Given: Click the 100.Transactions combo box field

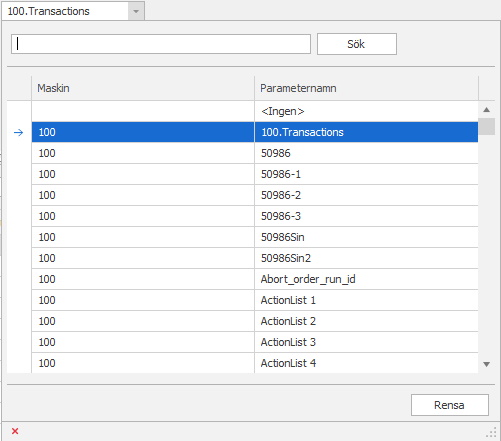Looking at the screenshot, I should (x=65, y=11).
